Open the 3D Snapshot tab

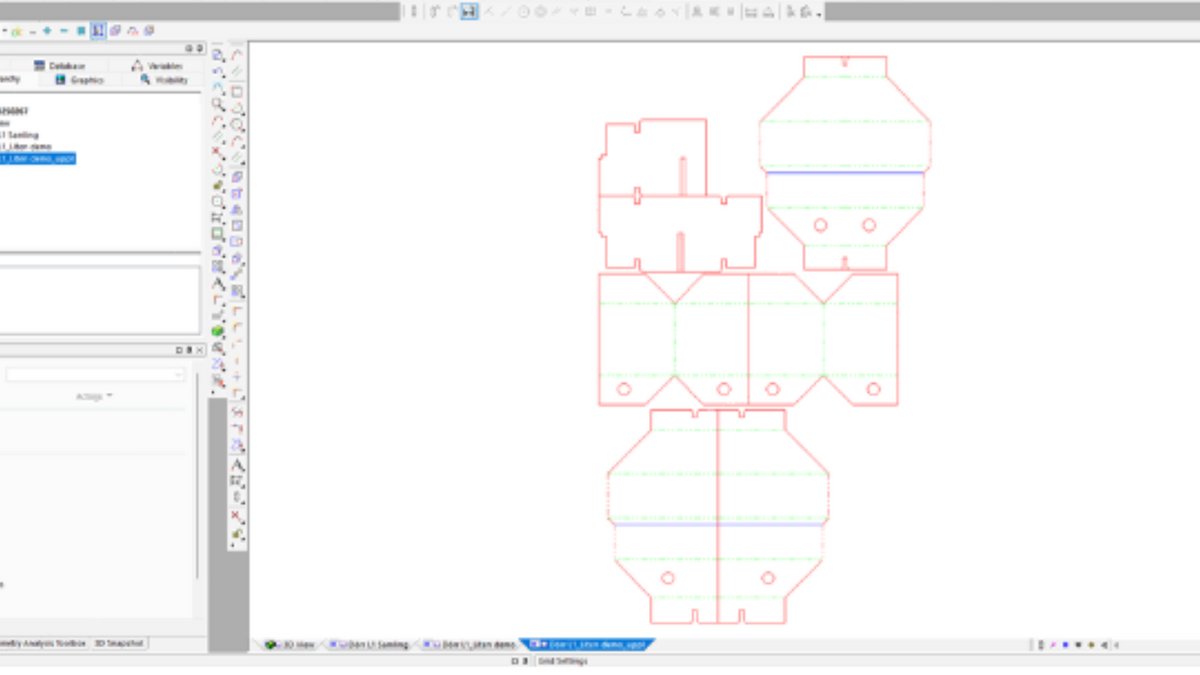point(119,643)
